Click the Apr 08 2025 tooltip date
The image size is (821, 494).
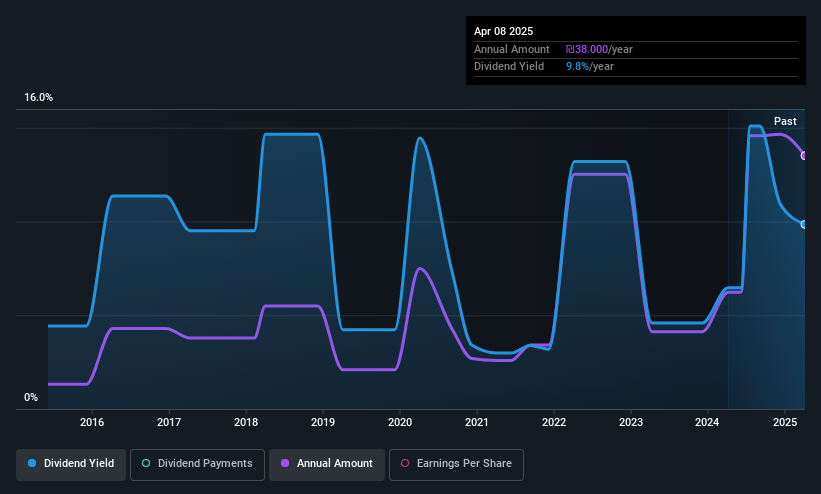point(503,31)
